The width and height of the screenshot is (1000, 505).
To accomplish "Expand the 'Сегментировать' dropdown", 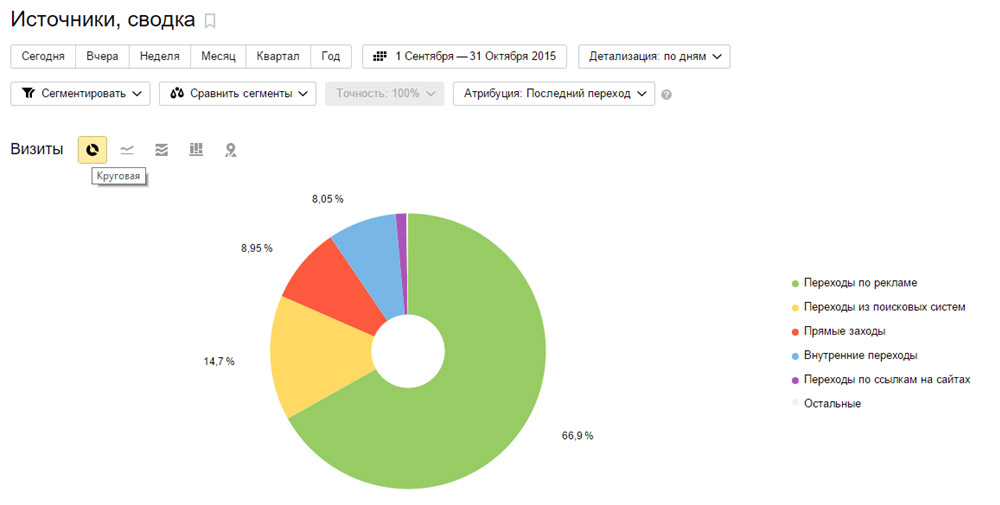I will pos(80,94).
